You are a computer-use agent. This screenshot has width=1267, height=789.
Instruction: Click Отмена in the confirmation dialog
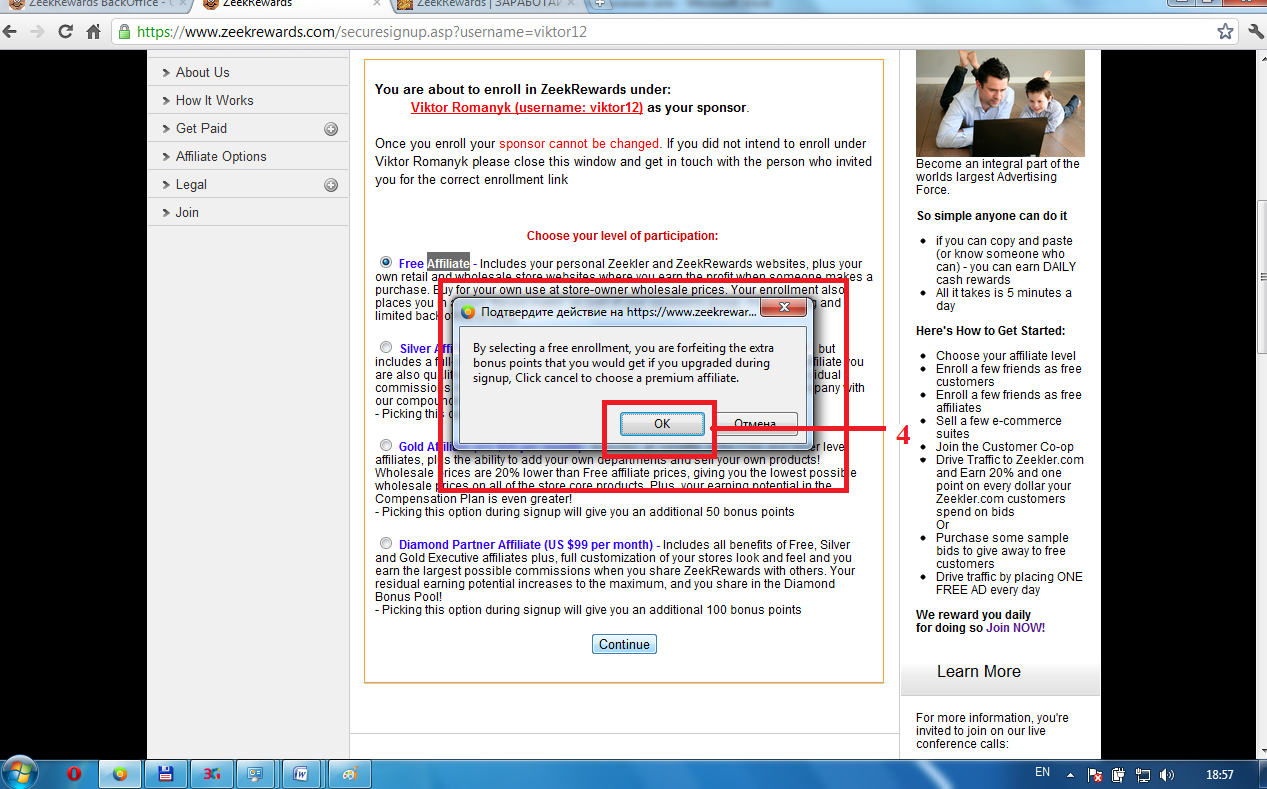(x=757, y=424)
